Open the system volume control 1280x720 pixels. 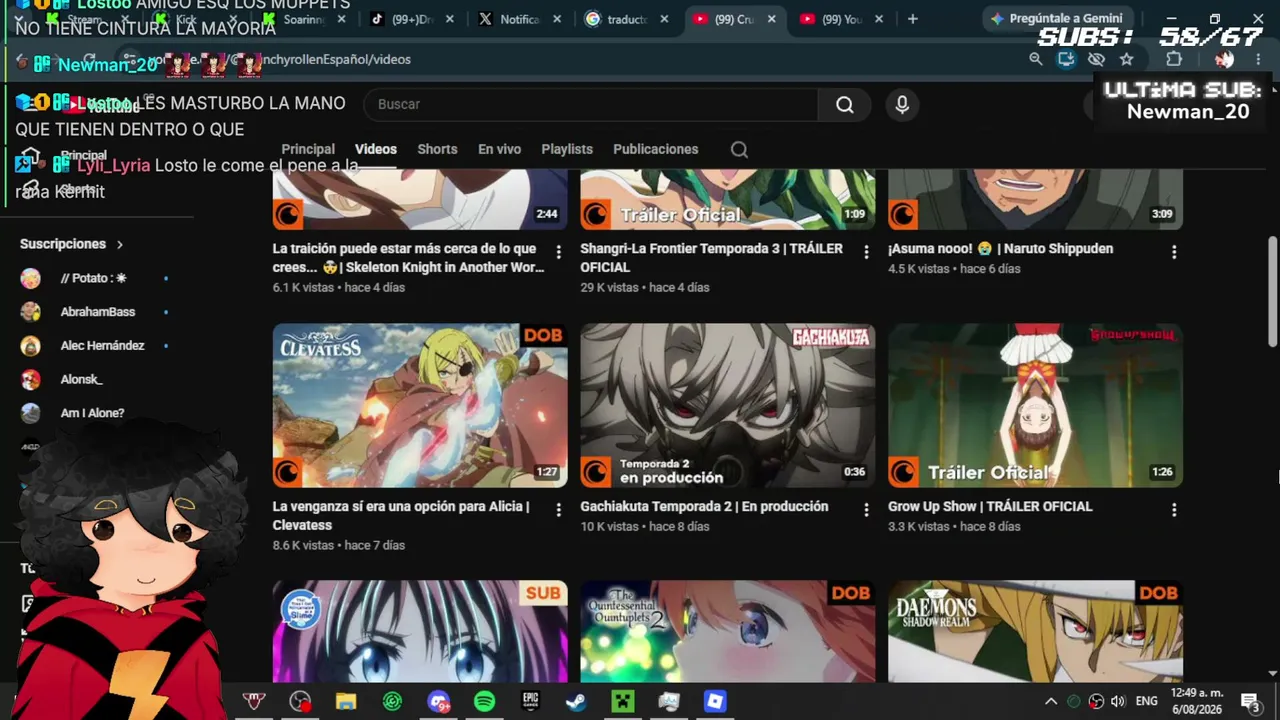[1118, 701]
